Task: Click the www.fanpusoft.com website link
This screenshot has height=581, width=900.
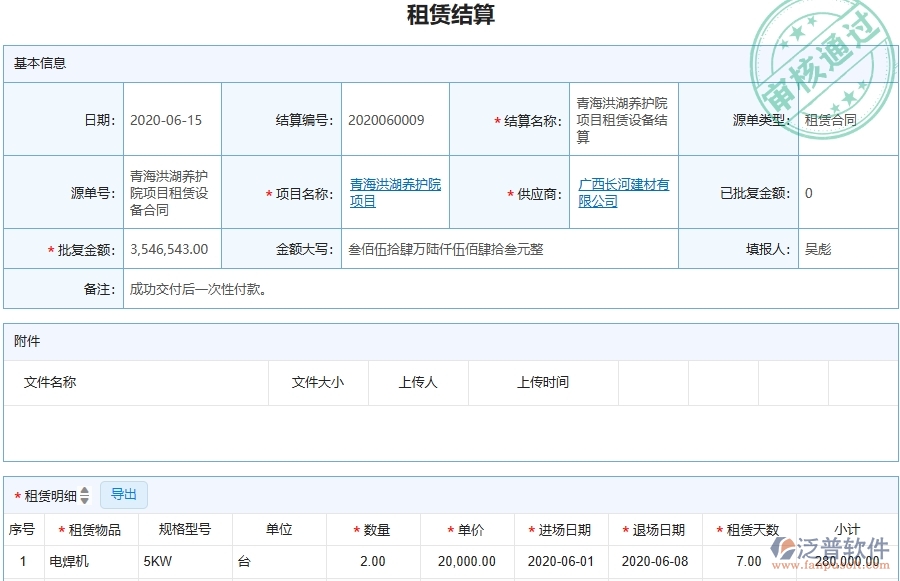Action: pos(831,566)
